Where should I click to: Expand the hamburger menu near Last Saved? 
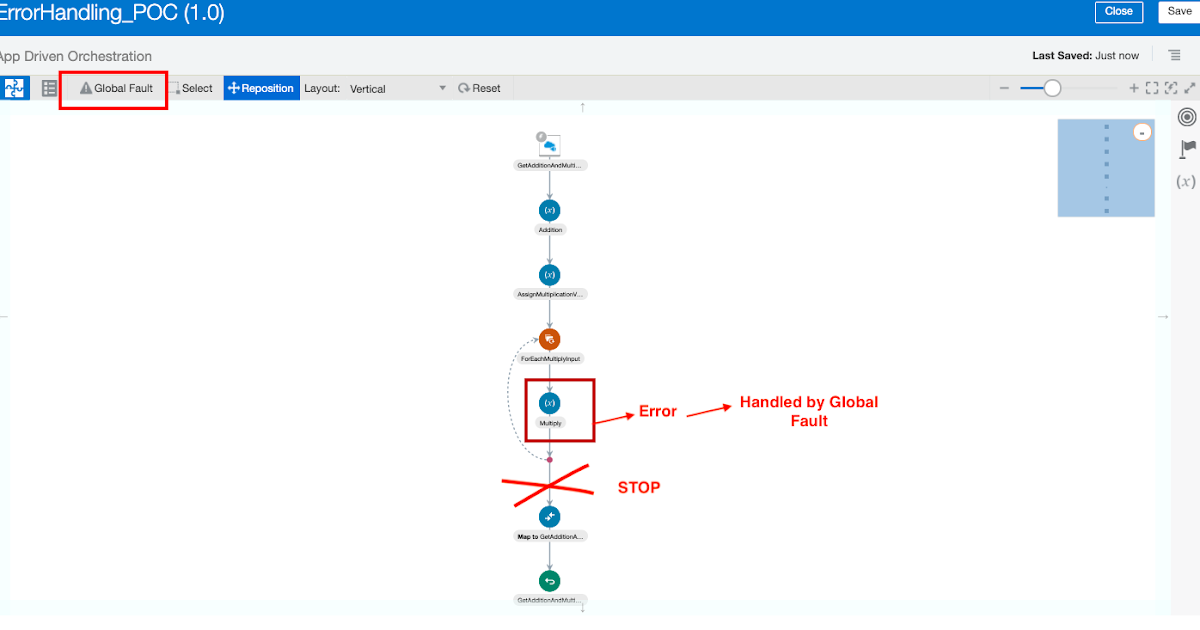[x=1175, y=55]
